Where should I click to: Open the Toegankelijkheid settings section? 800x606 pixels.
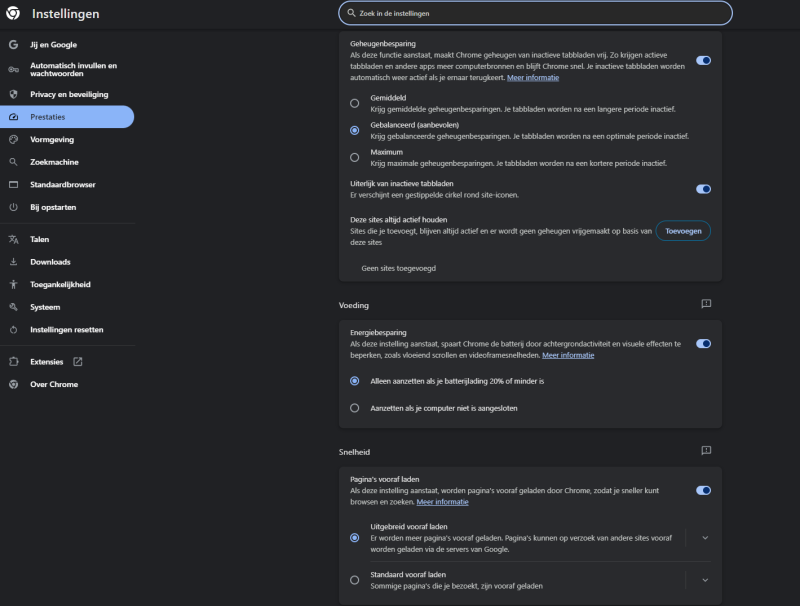pyautogui.click(x=60, y=285)
